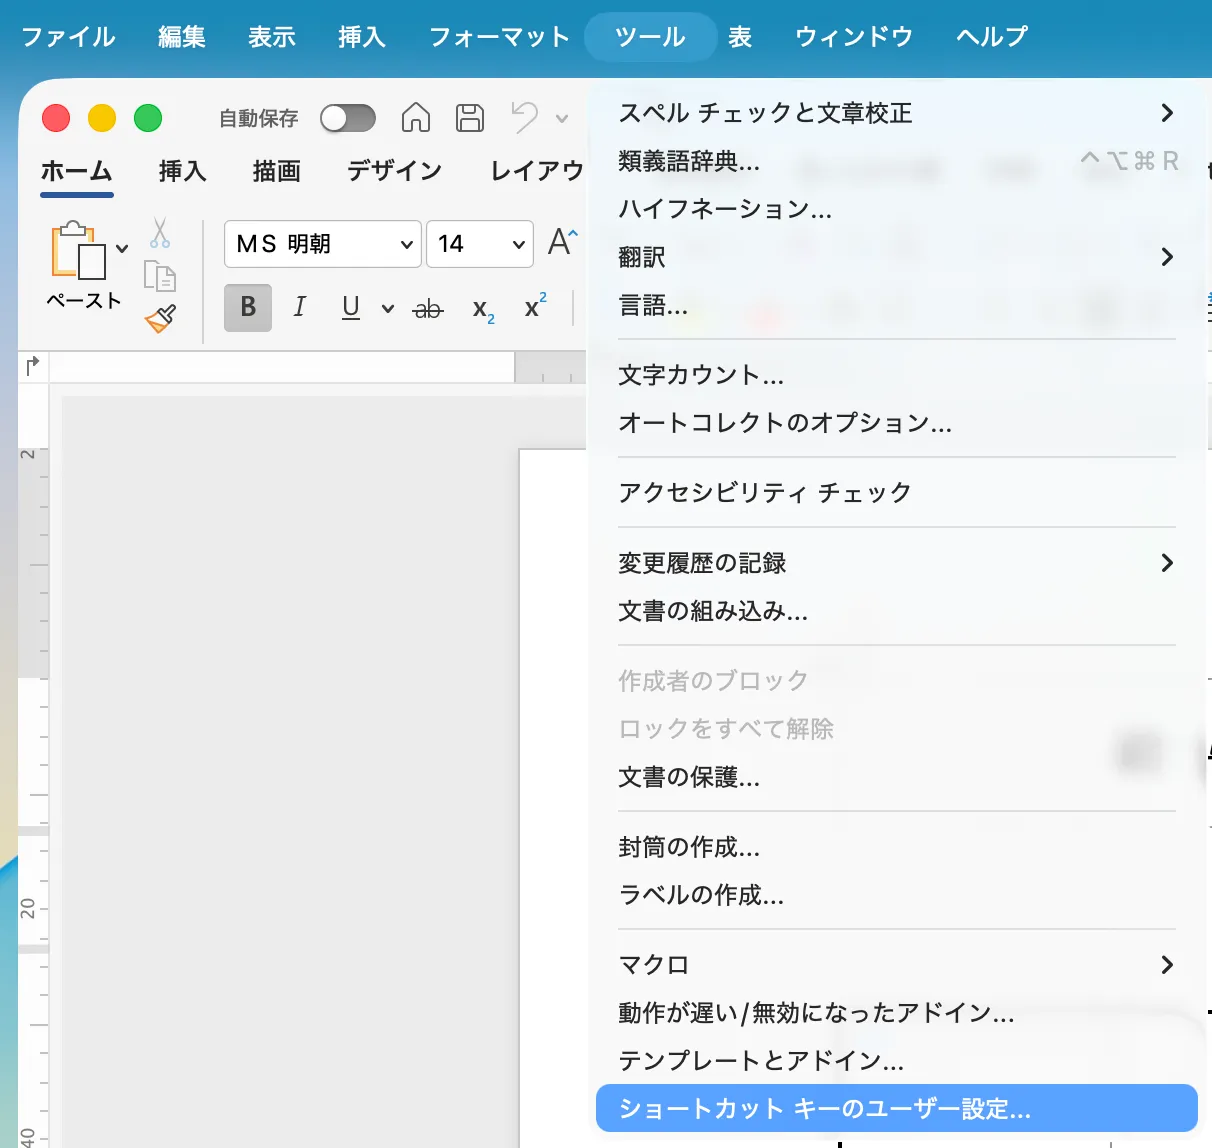The height and width of the screenshot is (1148, 1212).
Task: Toggle superscript formatting
Action: click(x=532, y=308)
